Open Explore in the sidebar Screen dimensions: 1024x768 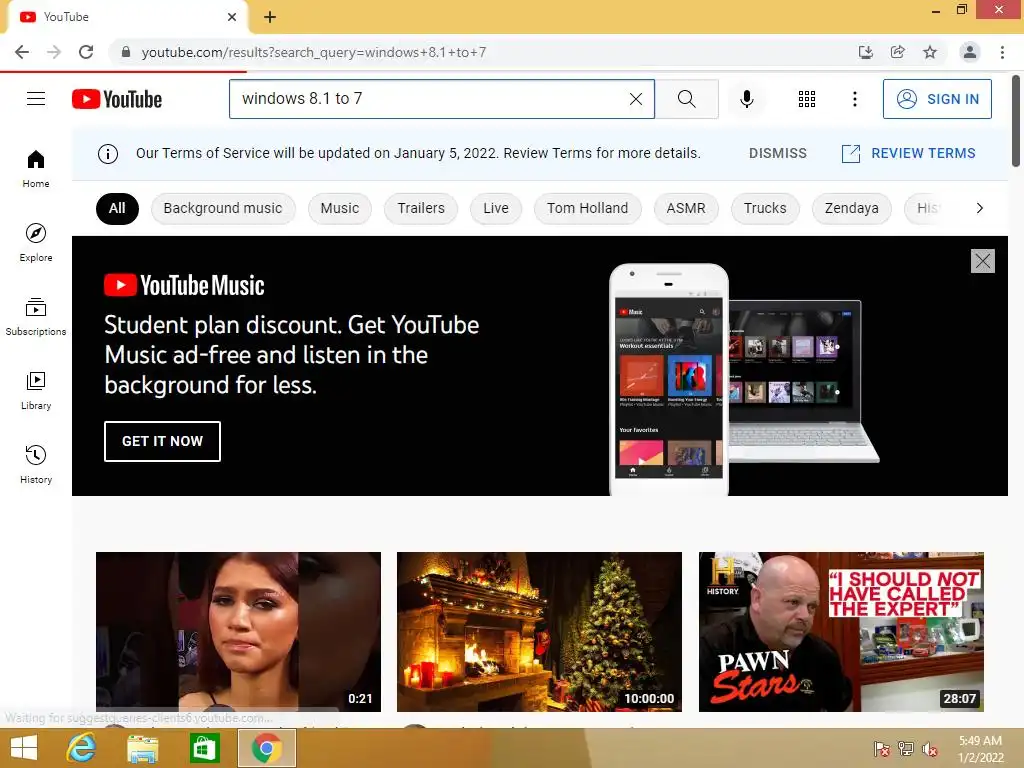tap(36, 243)
